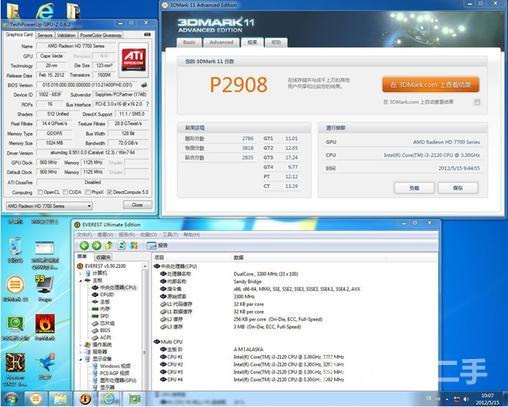Select SPD in the EVEREST tree

pos(104,316)
